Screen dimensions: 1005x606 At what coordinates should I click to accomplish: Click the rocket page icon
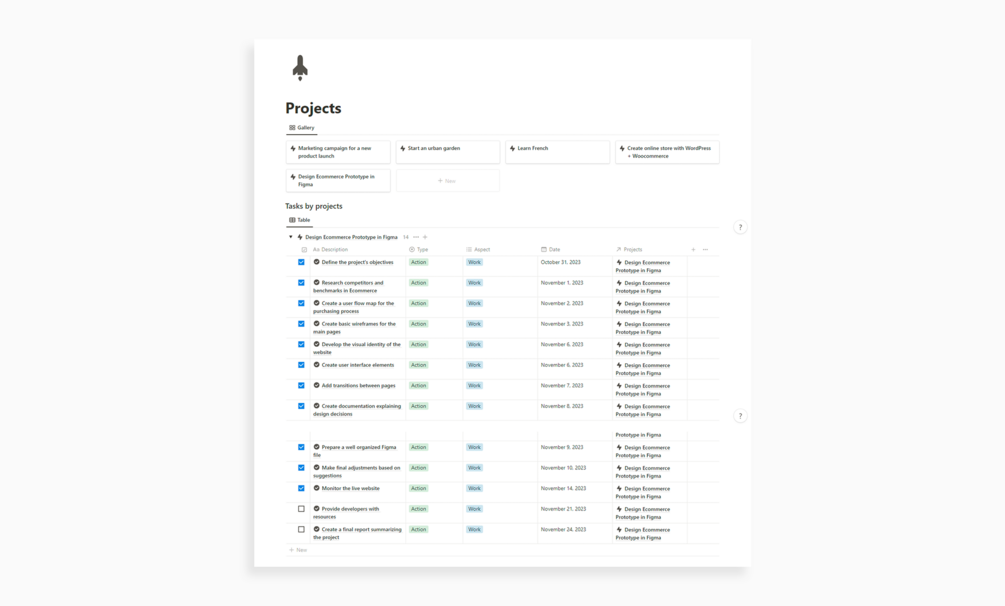300,68
